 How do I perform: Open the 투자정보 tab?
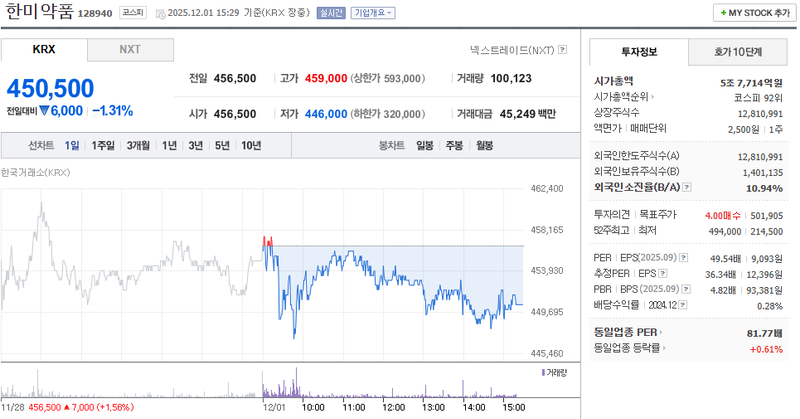(x=639, y=52)
